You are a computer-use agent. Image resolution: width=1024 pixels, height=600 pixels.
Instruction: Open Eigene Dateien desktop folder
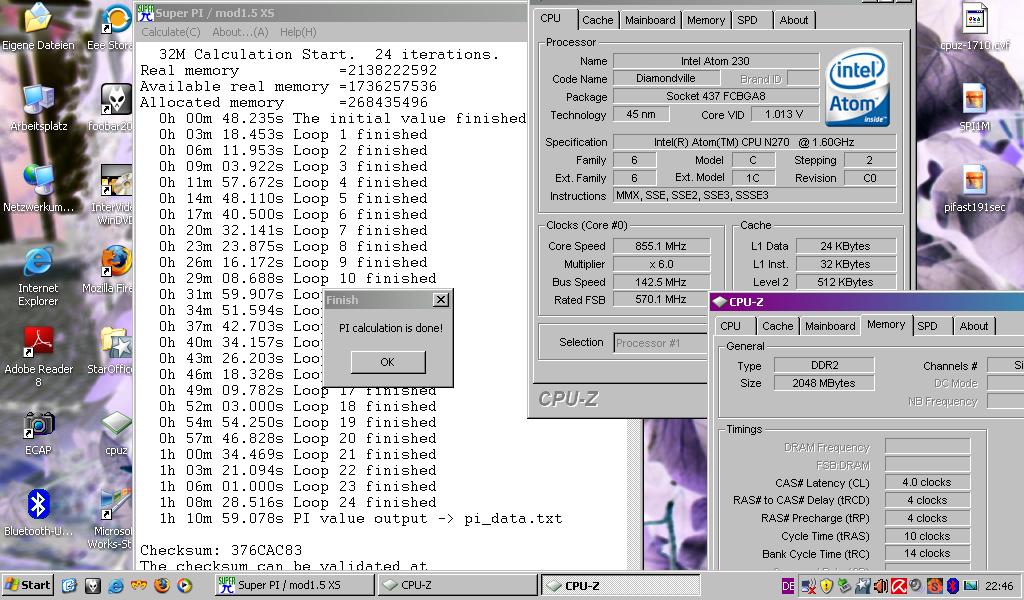(x=38, y=27)
